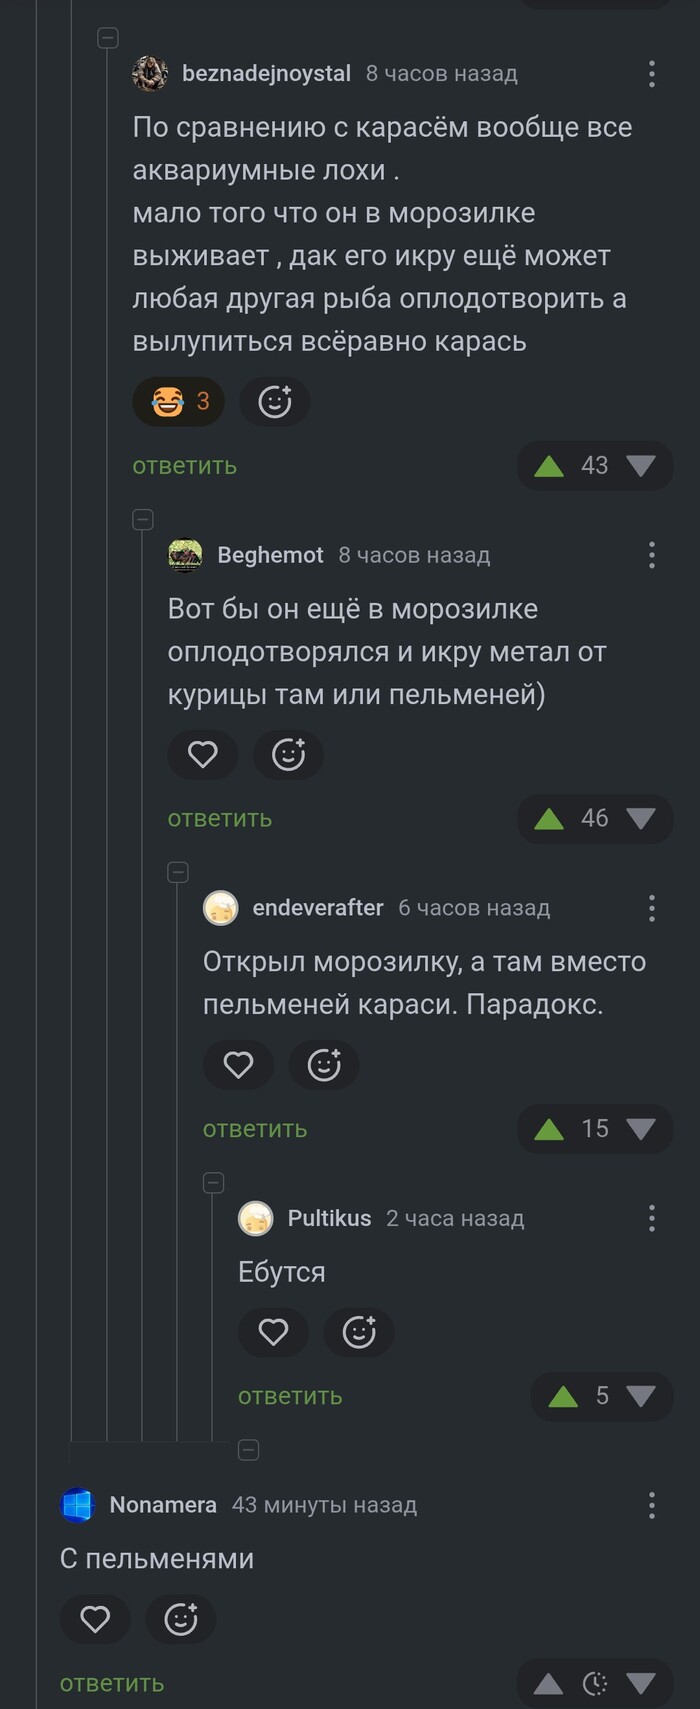Upvote Nonamera's comment

point(548,1684)
